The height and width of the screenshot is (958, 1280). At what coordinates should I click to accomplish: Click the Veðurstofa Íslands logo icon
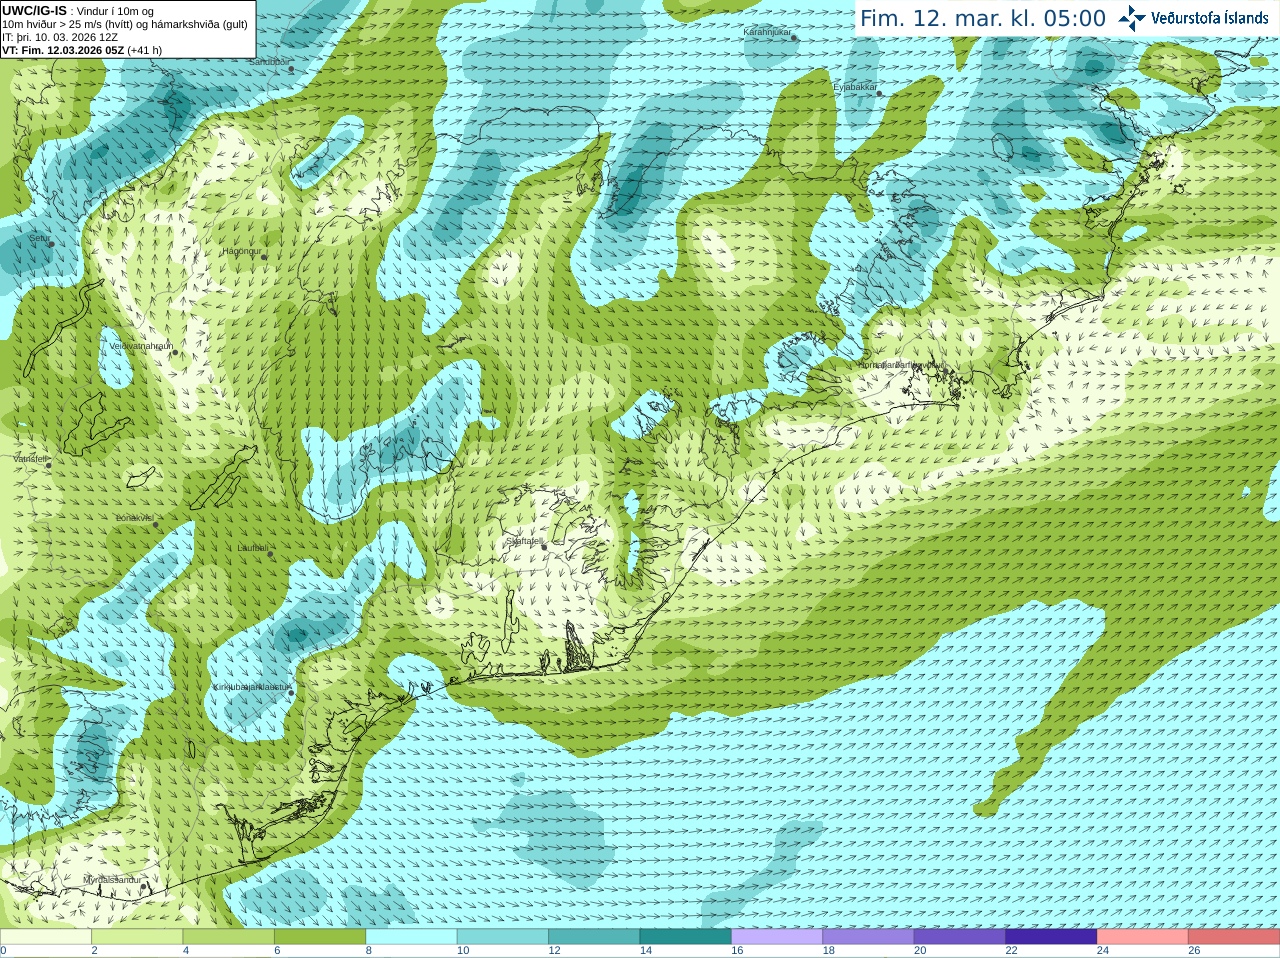[x=1132, y=18]
